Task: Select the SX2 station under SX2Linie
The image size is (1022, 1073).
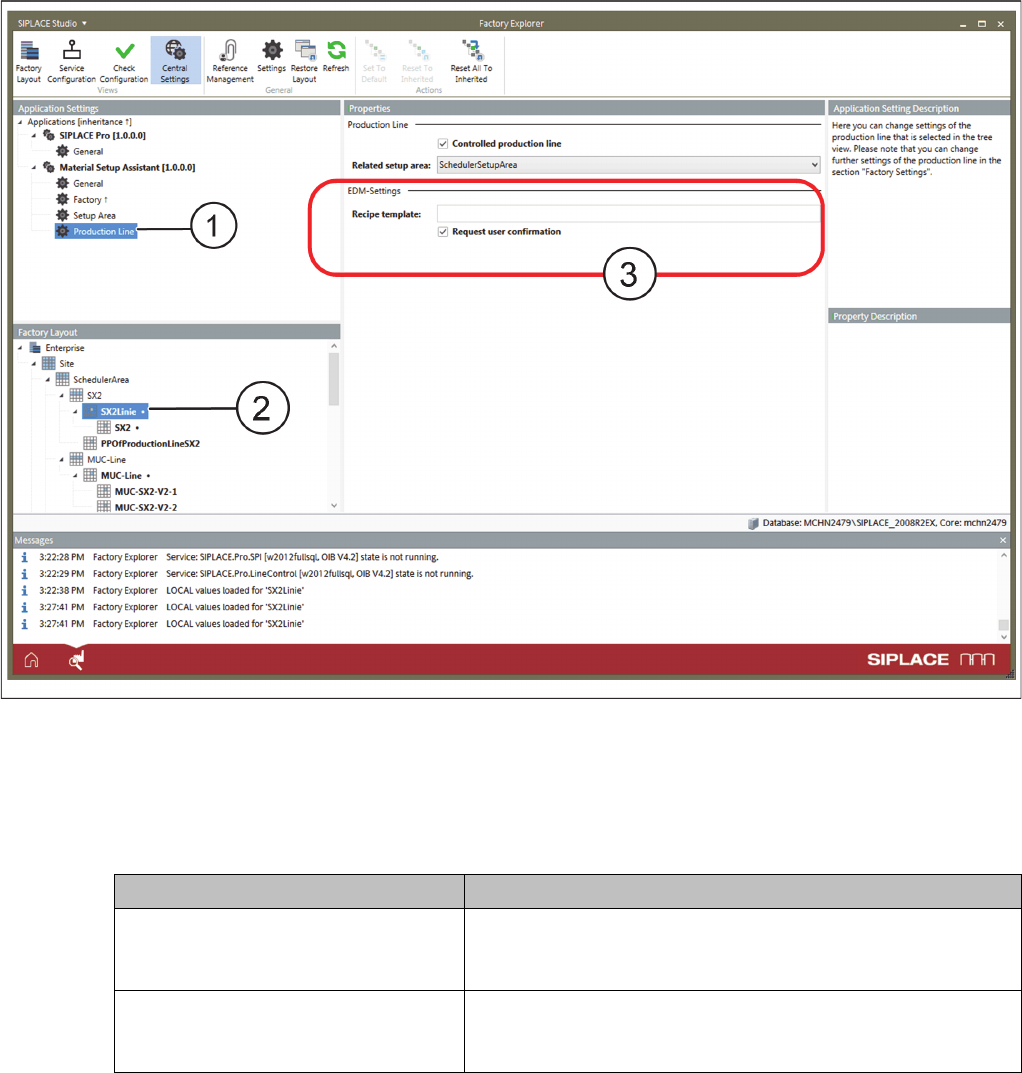Action: point(123,428)
